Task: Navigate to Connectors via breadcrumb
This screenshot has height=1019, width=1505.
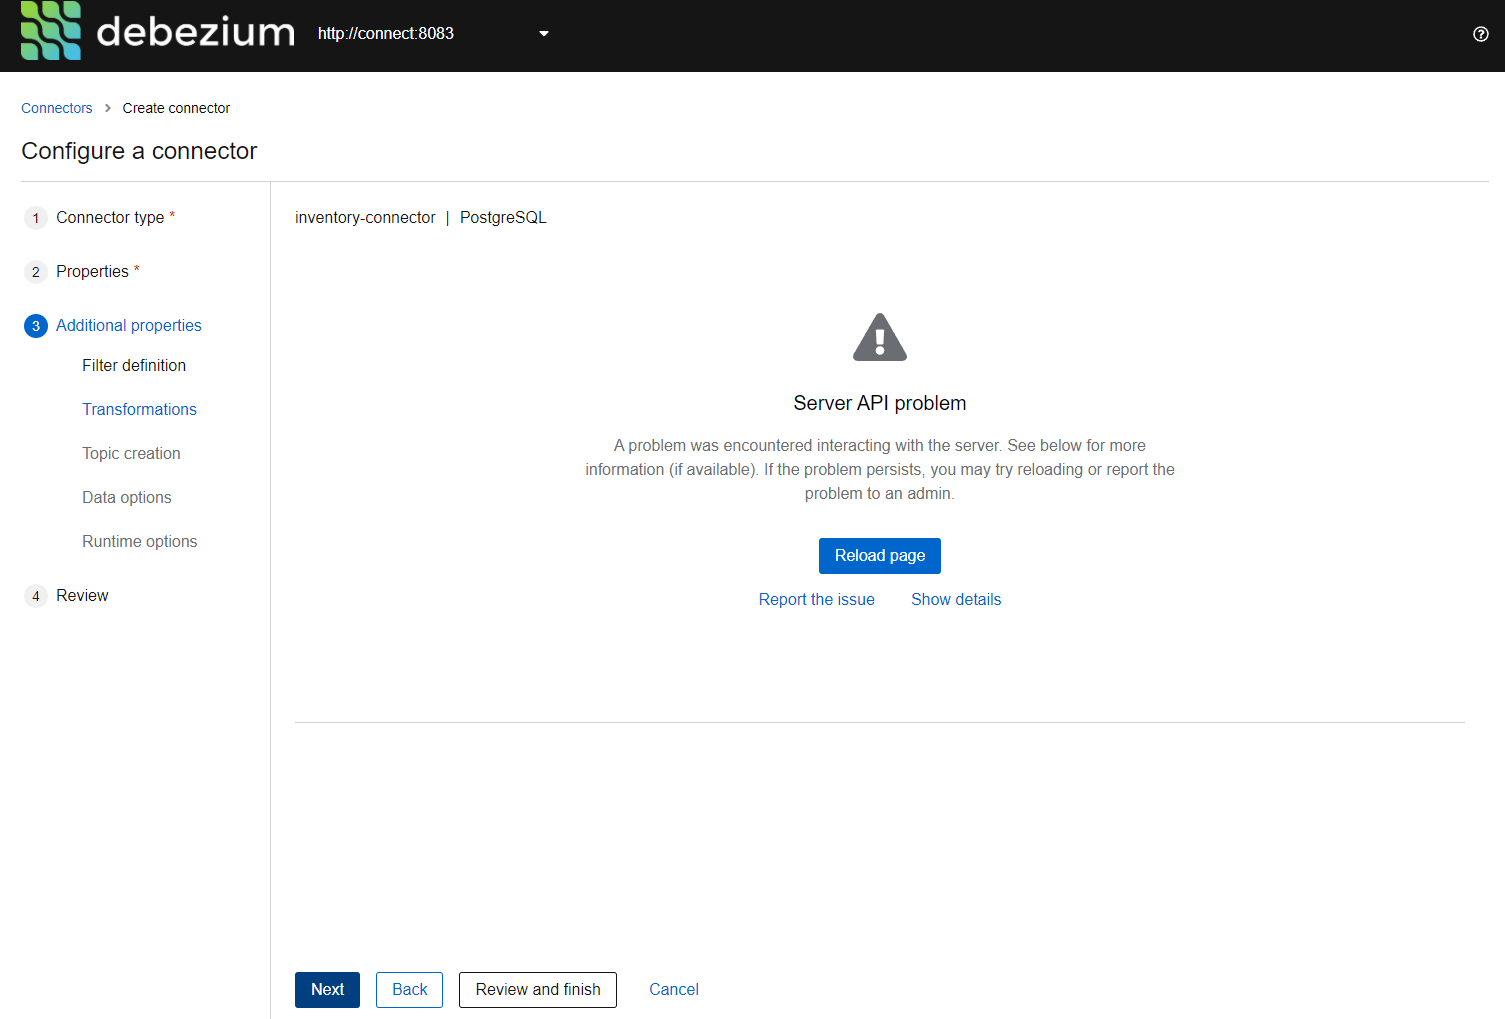Action: click(x=56, y=108)
